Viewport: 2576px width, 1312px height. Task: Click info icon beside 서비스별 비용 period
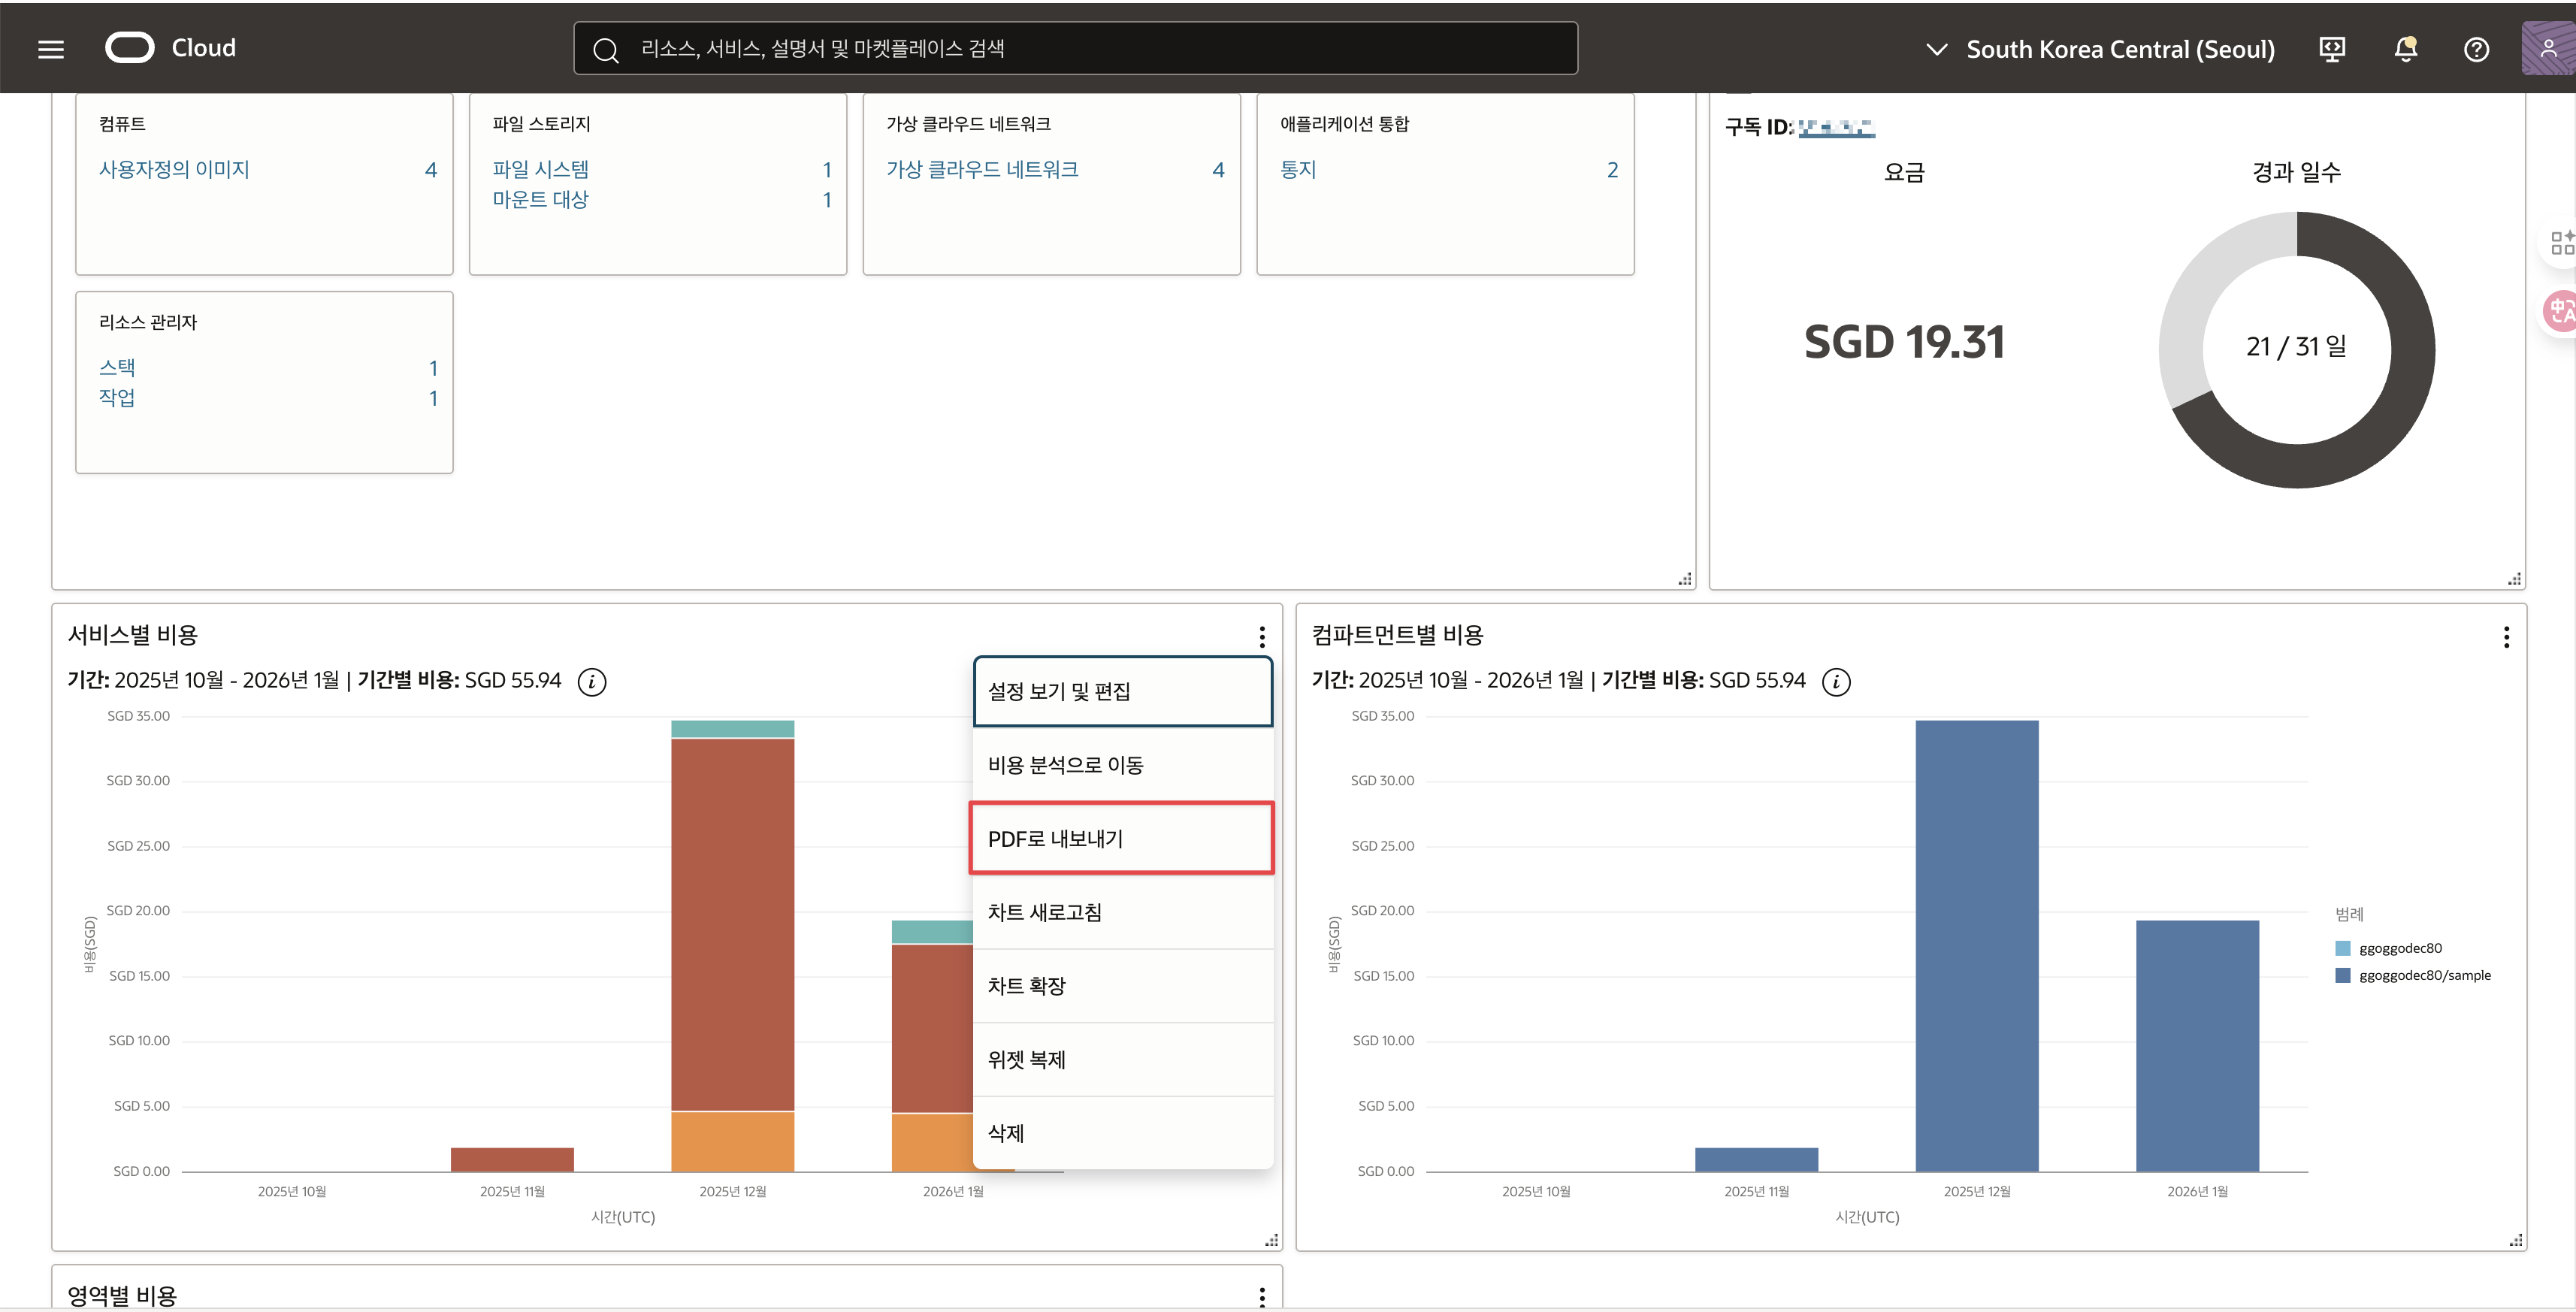[x=592, y=682]
